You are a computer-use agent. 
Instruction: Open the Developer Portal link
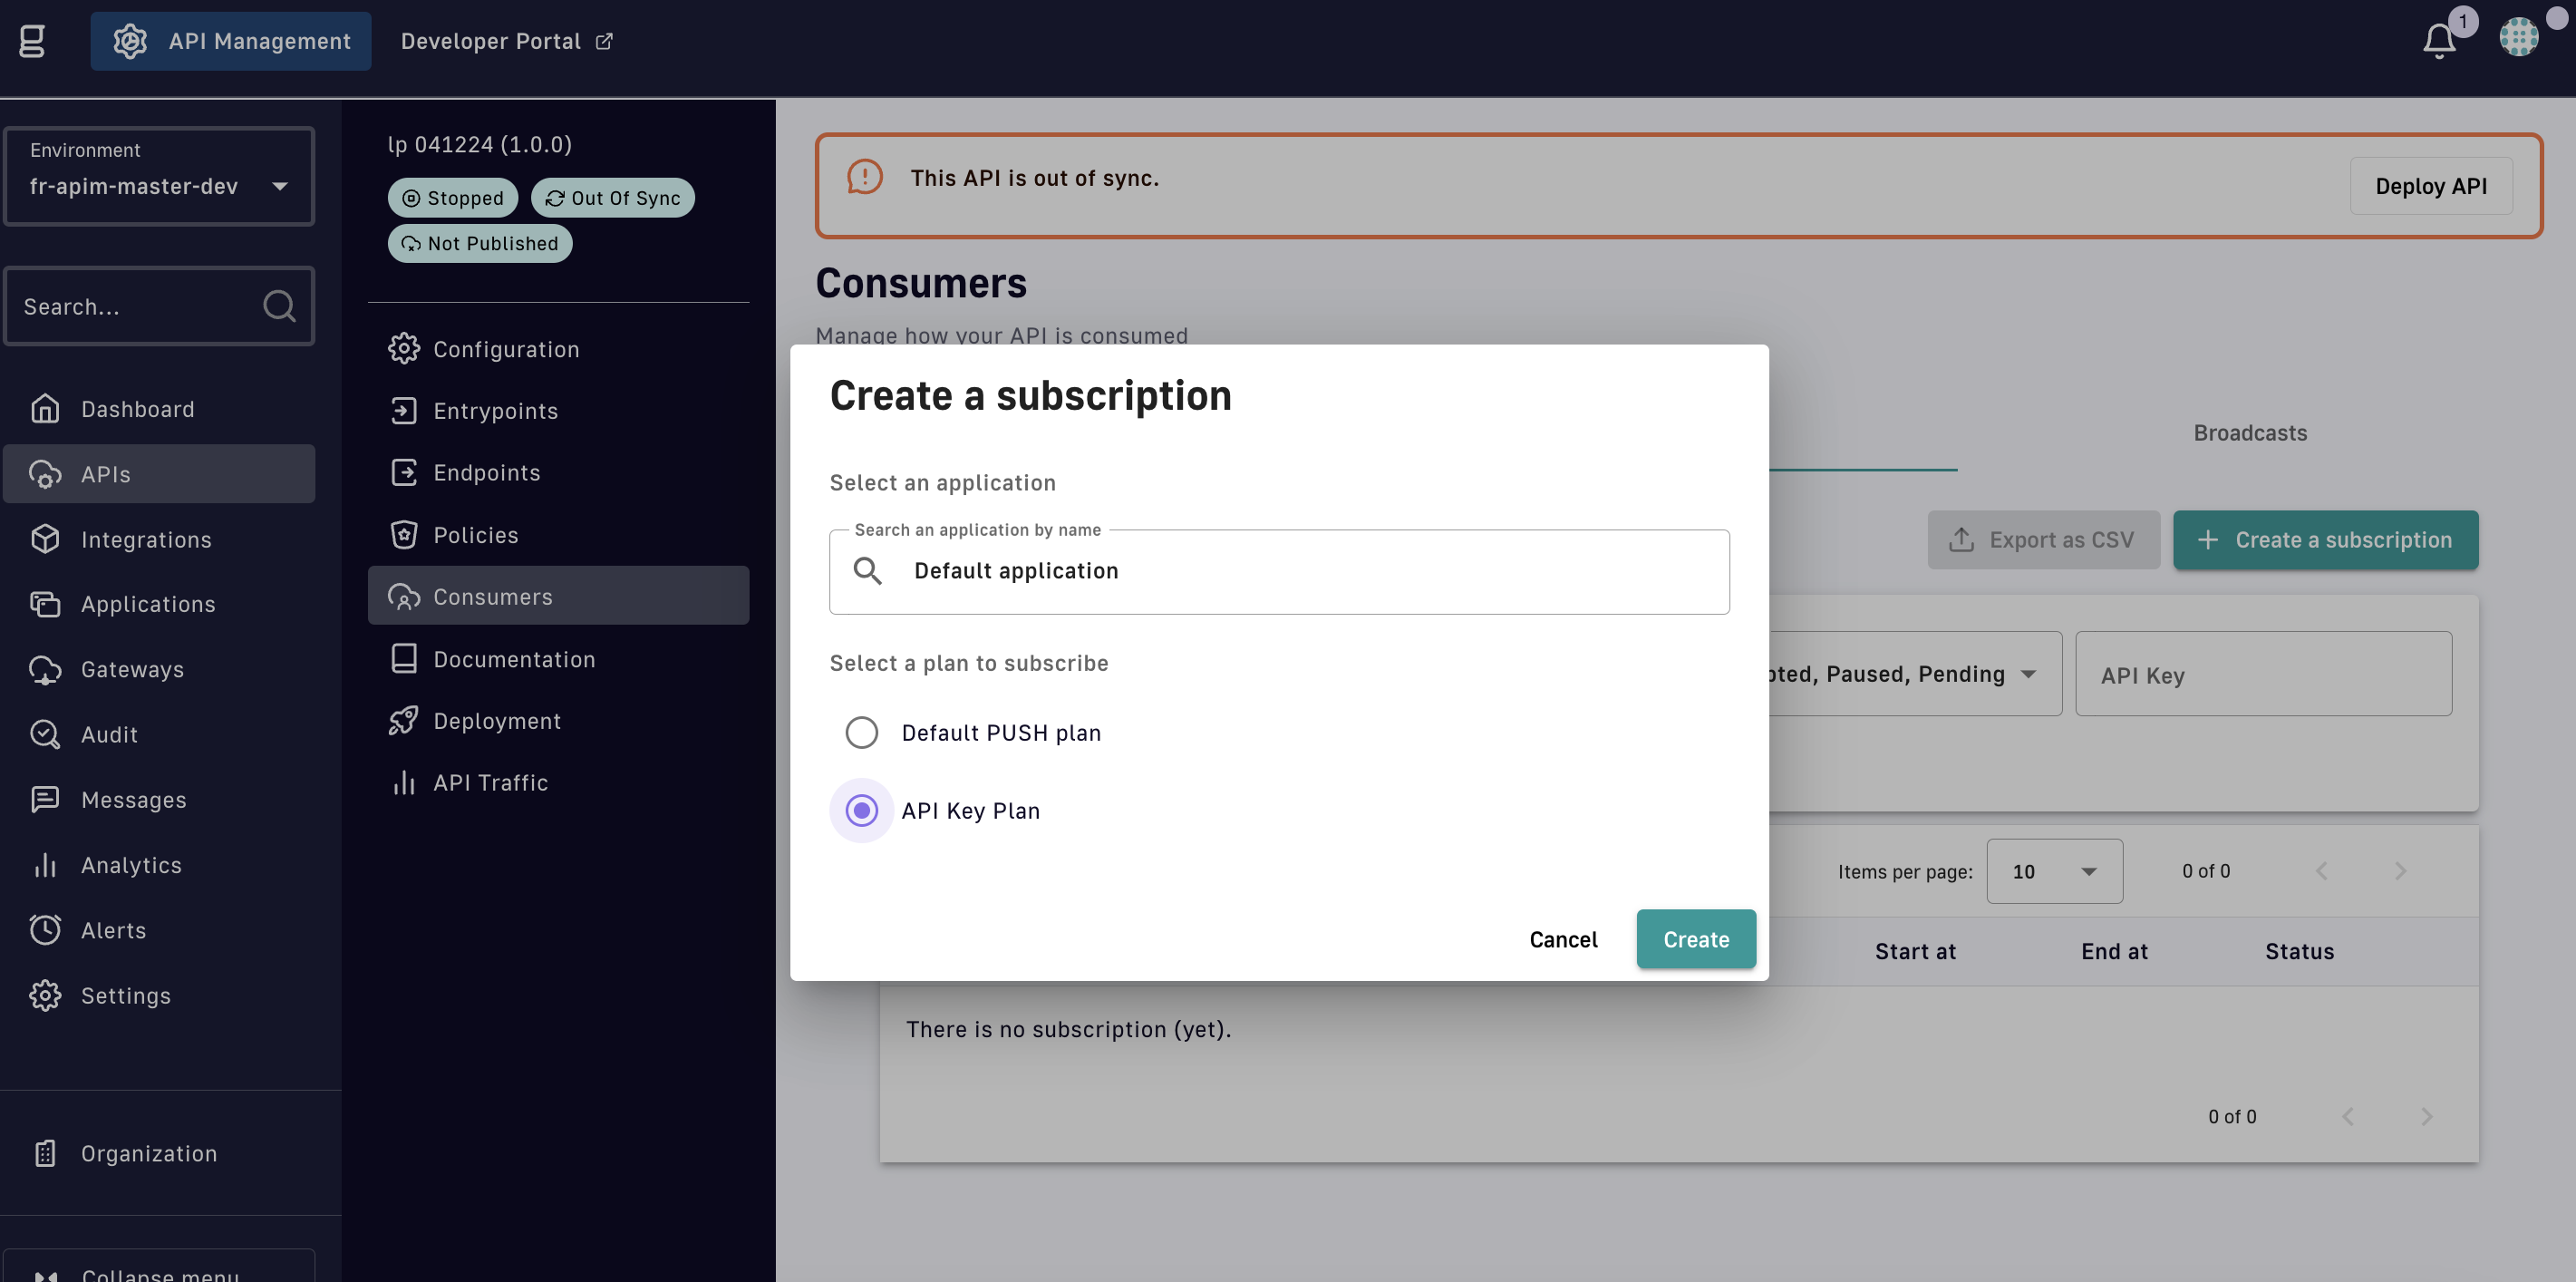pyautogui.click(x=506, y=41)
